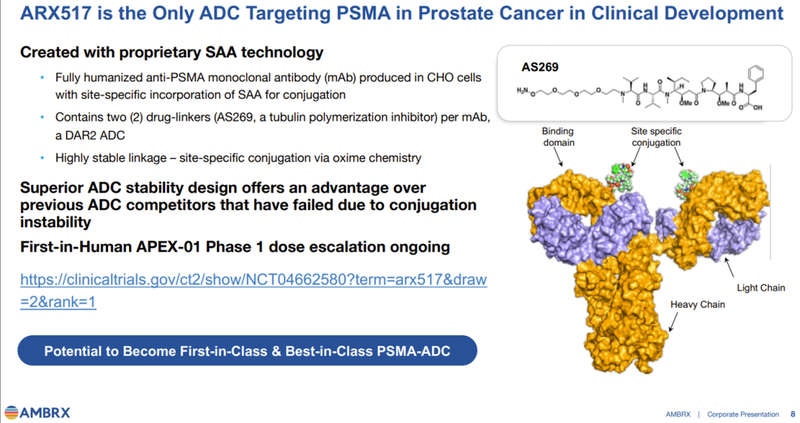Click the arrow pointing to Light Chain
Viewport: 800px width, 423px height.
point(730,268)
